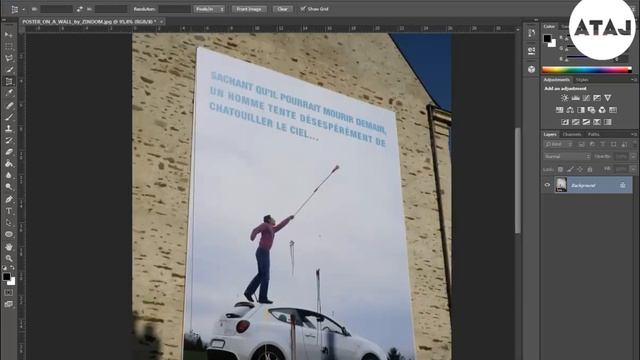Toggle lock transparent pixels

click(560, 169)
